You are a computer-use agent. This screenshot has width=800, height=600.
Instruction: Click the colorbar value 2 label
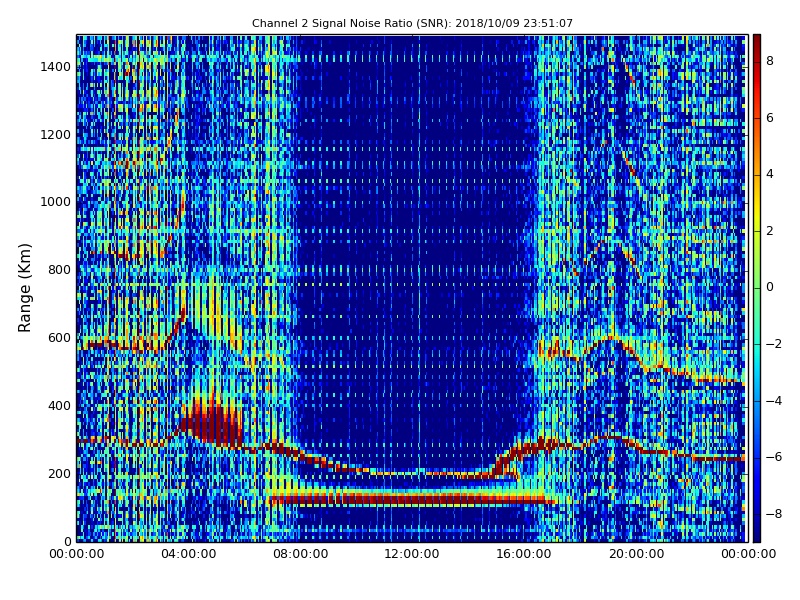770,231
